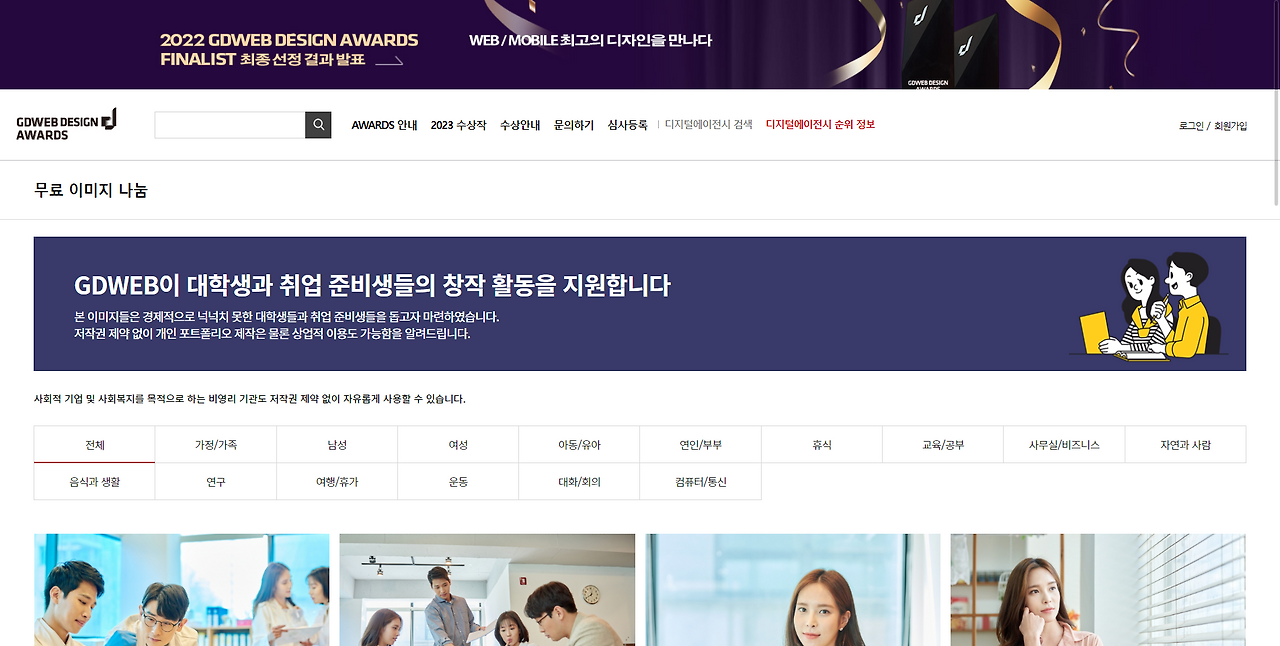Open the first team meeting photo thumbnail
The image size is (1280, 646).
pos(181,589)
